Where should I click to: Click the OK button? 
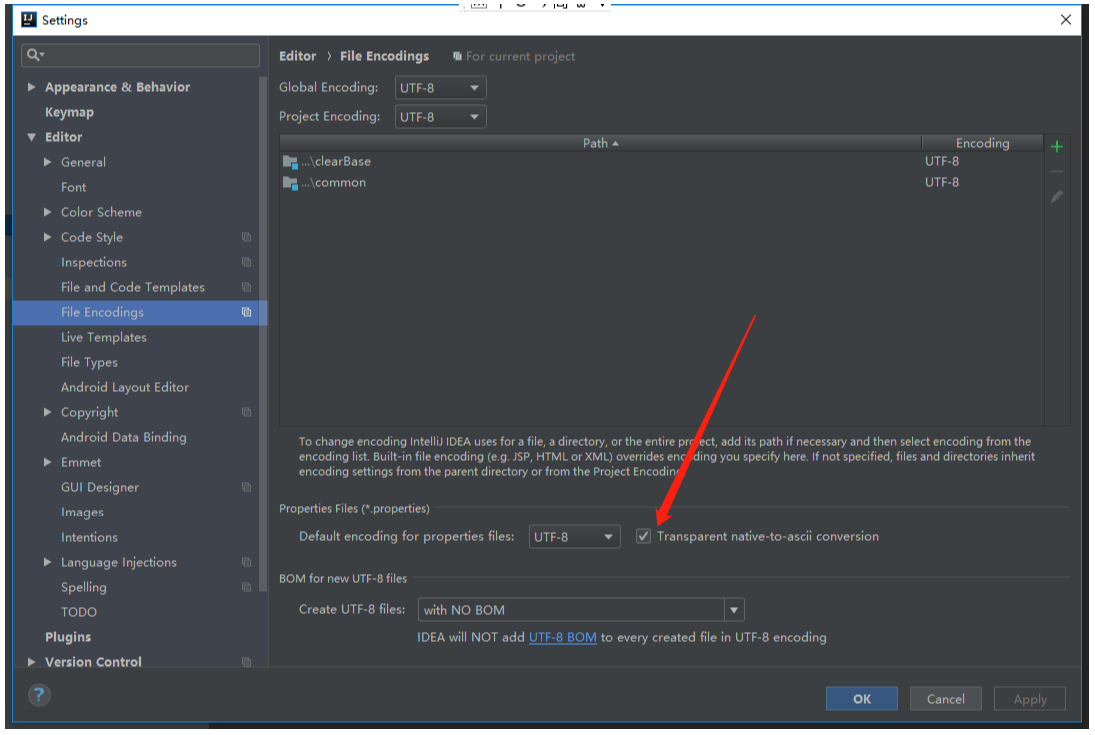(861, 699)
